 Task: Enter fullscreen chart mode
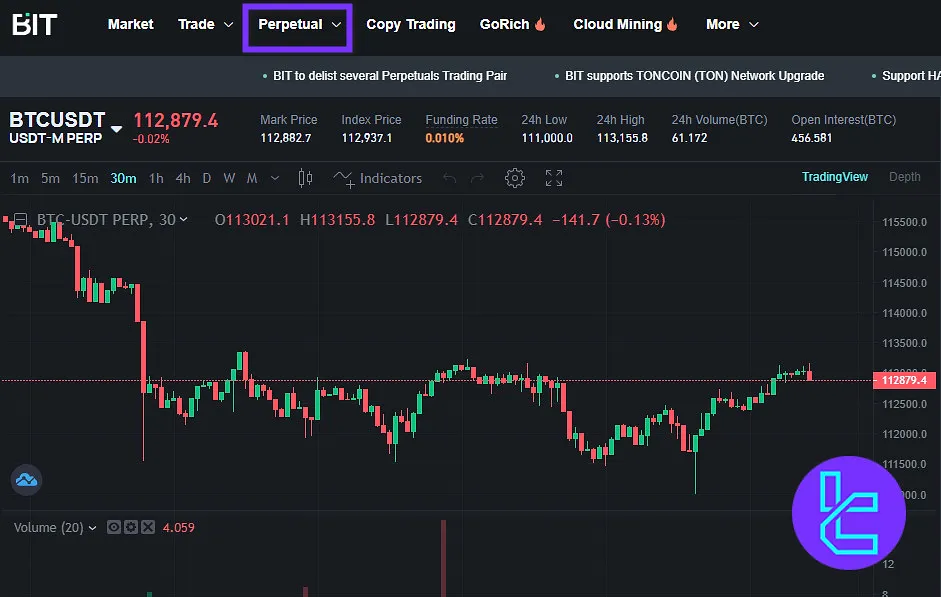point(554,178)
